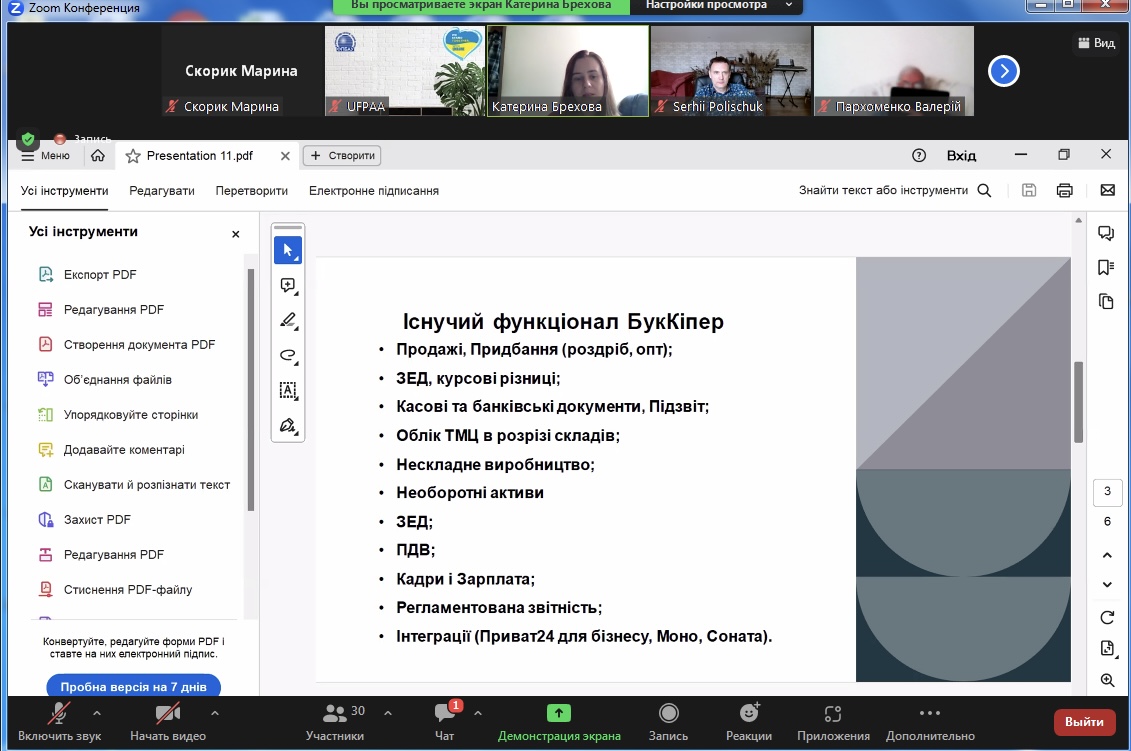Expand chat options chevron
The height and width of the screenshot is (751, 1131).
click(478, 713)
